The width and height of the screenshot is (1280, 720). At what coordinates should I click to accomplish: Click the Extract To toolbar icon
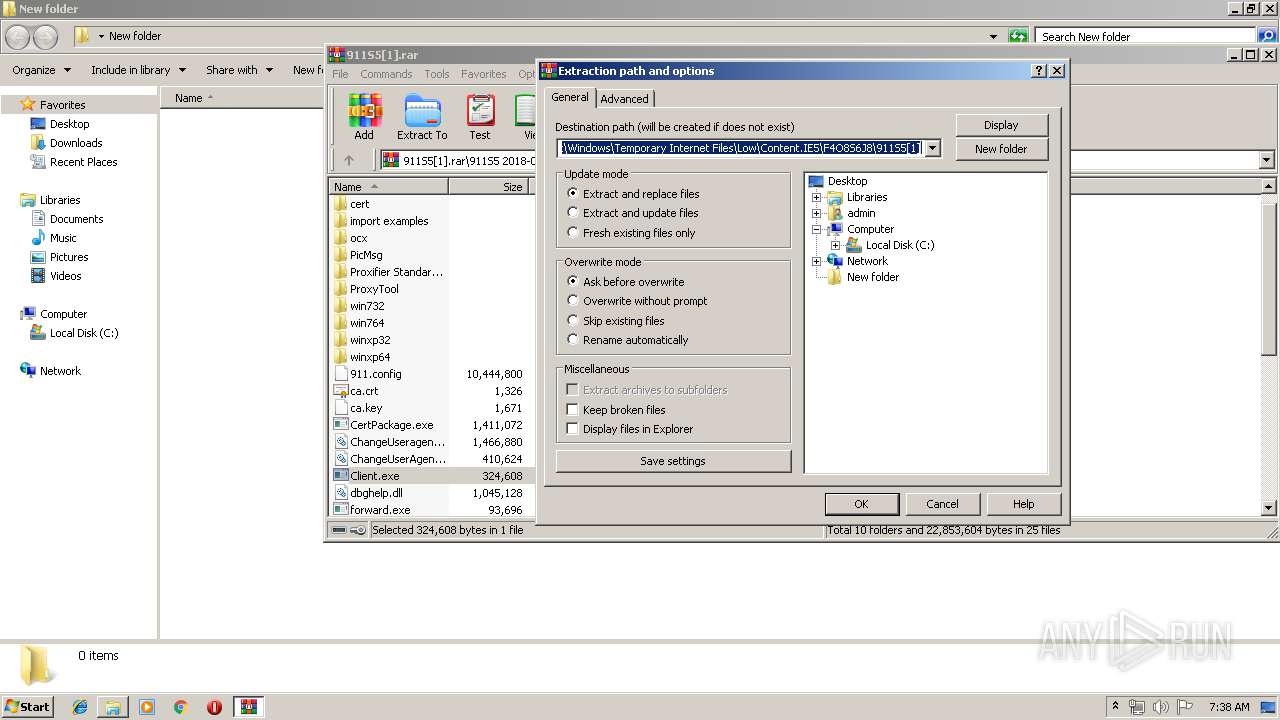pyautogui.click(x=422, y=117)
